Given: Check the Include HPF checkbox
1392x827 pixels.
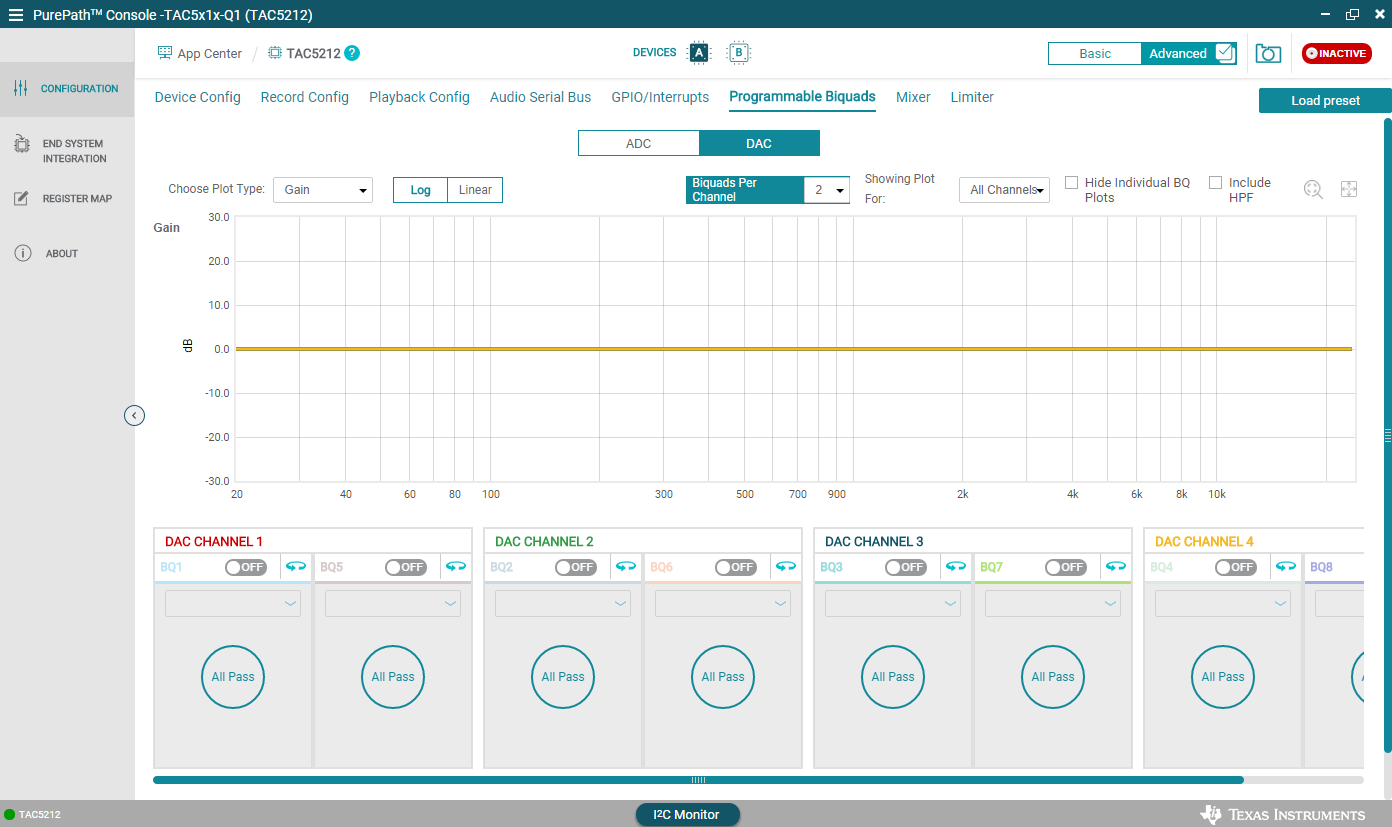Looking at the screenshot, I should (x=1215, y=183).
